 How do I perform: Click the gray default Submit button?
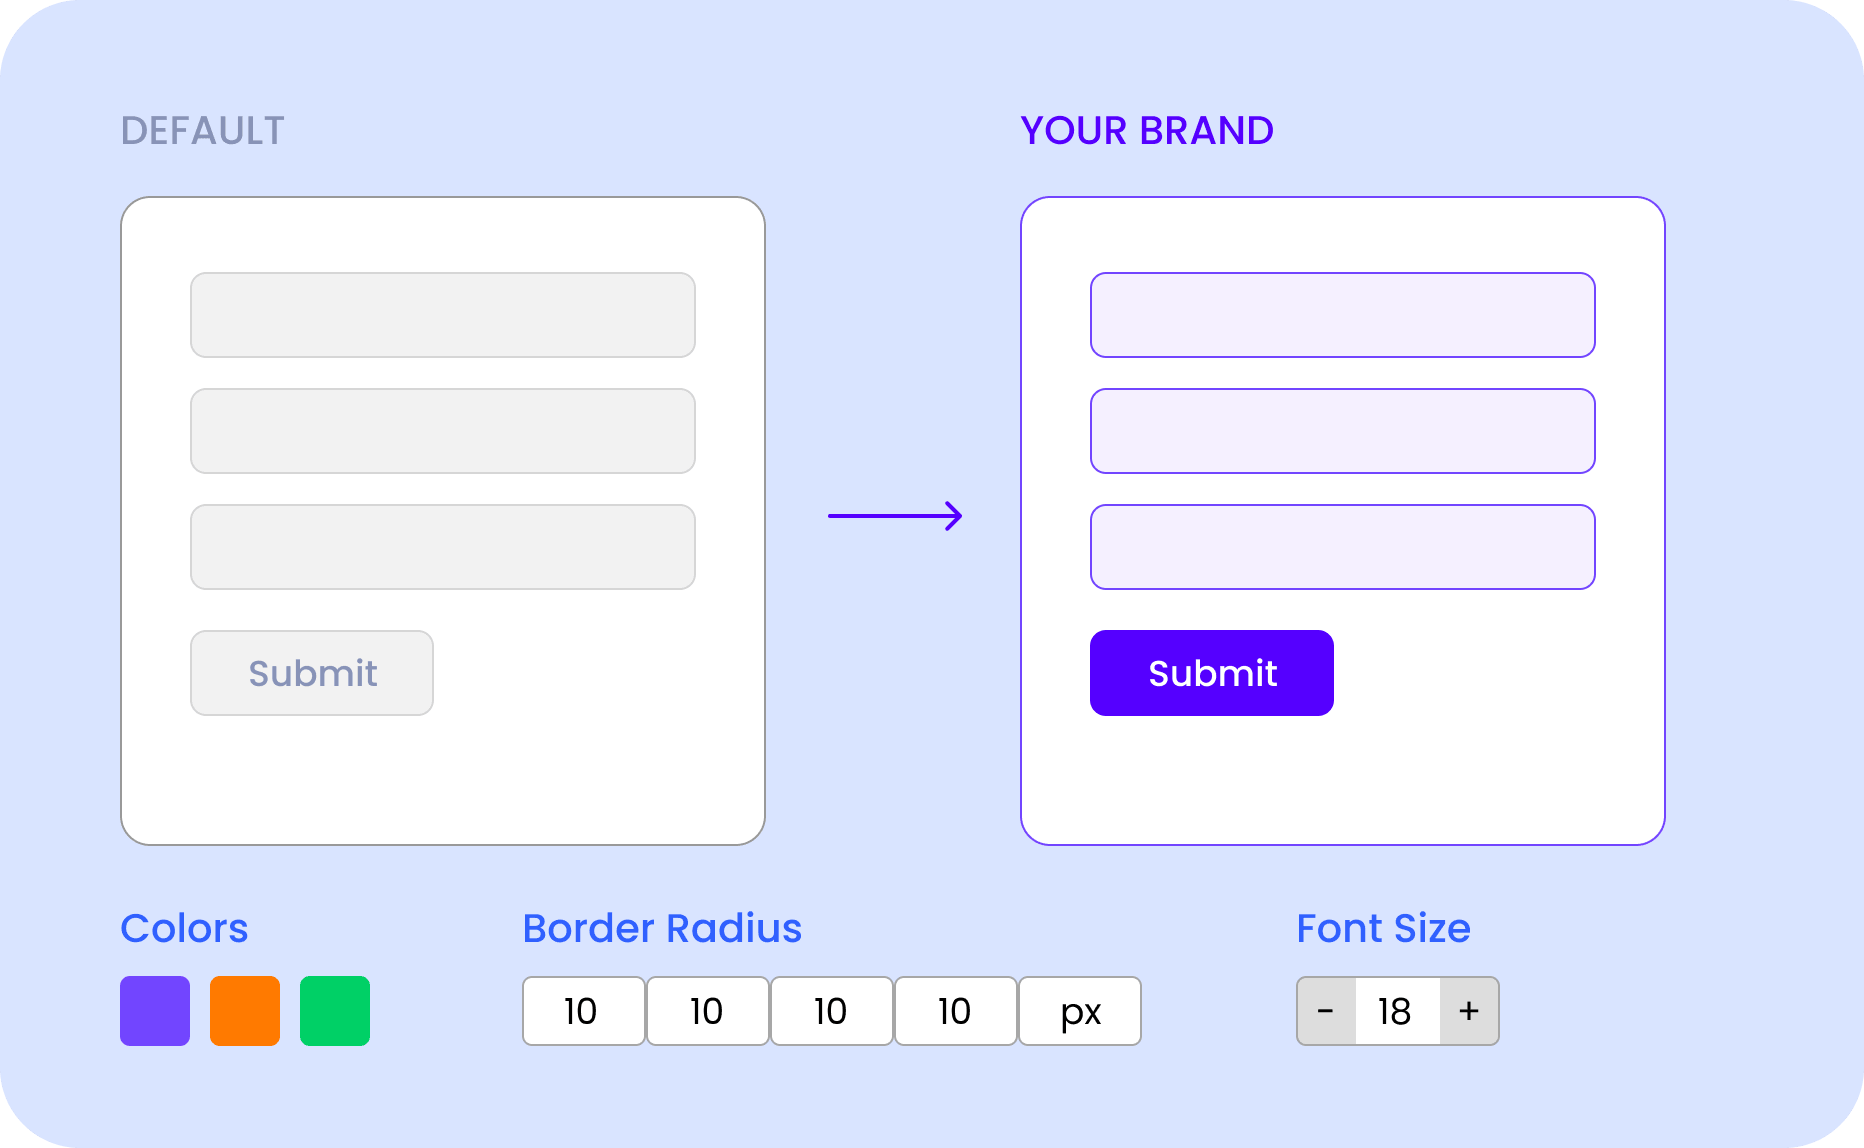point(312,673)
